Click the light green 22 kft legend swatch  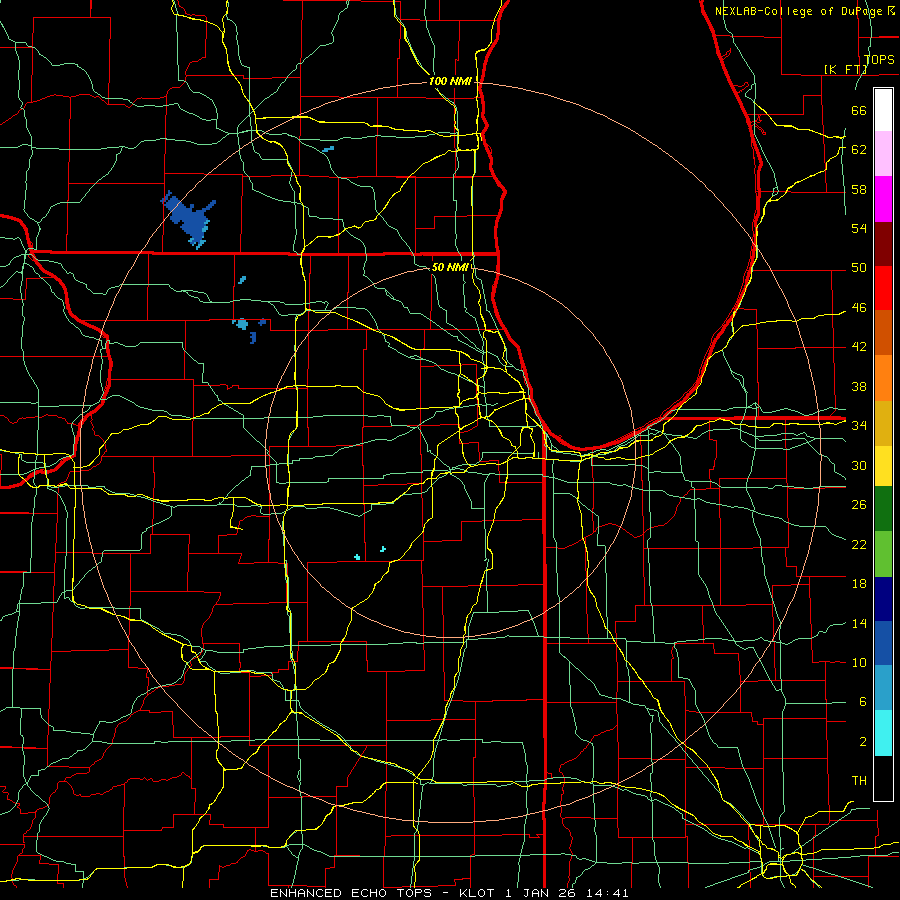[883, 554]
